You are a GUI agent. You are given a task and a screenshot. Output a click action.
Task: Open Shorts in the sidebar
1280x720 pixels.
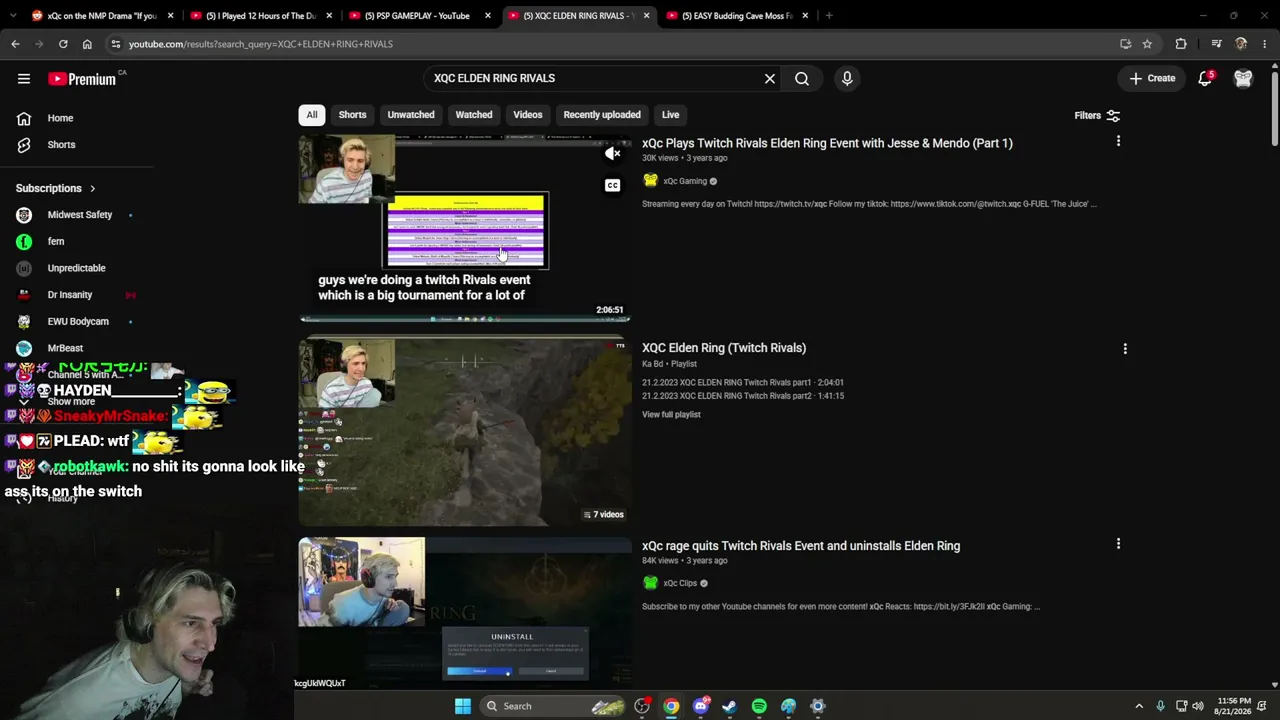pyautogui.click(x=61, y=145)
